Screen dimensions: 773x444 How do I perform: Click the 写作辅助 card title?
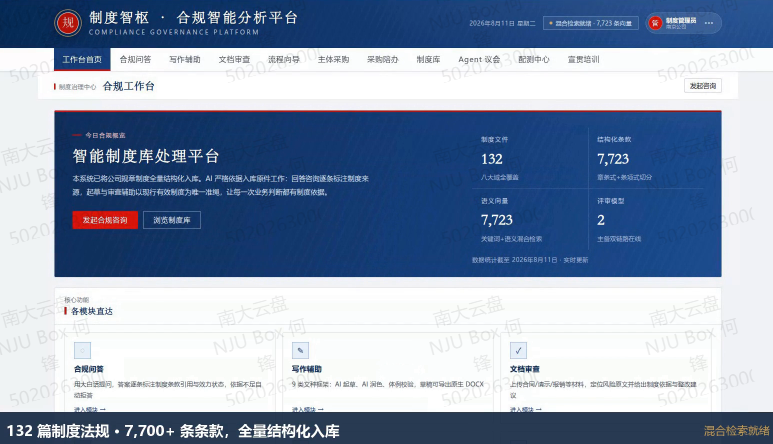click(307, 369)
